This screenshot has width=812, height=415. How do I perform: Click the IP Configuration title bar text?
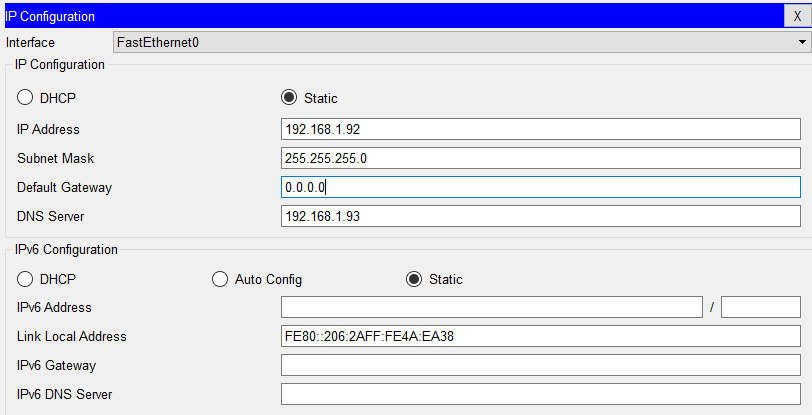(50, 17)
